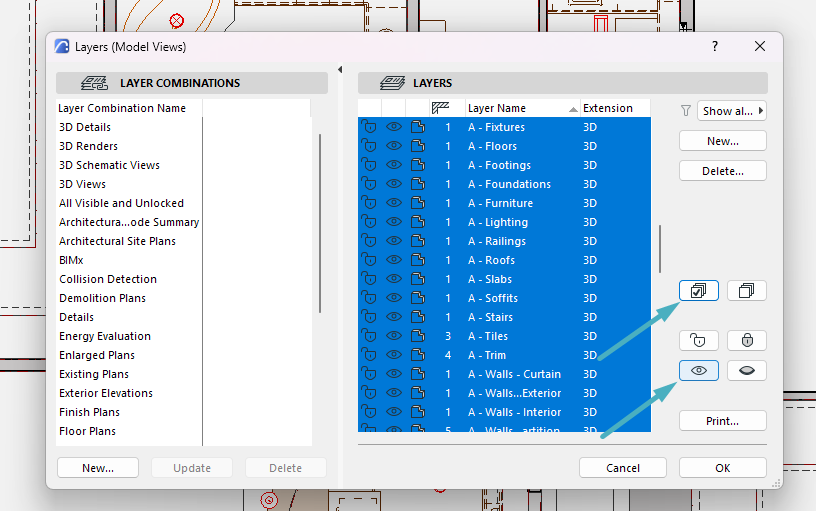Click the Deselect All layers button

point(746,291)
